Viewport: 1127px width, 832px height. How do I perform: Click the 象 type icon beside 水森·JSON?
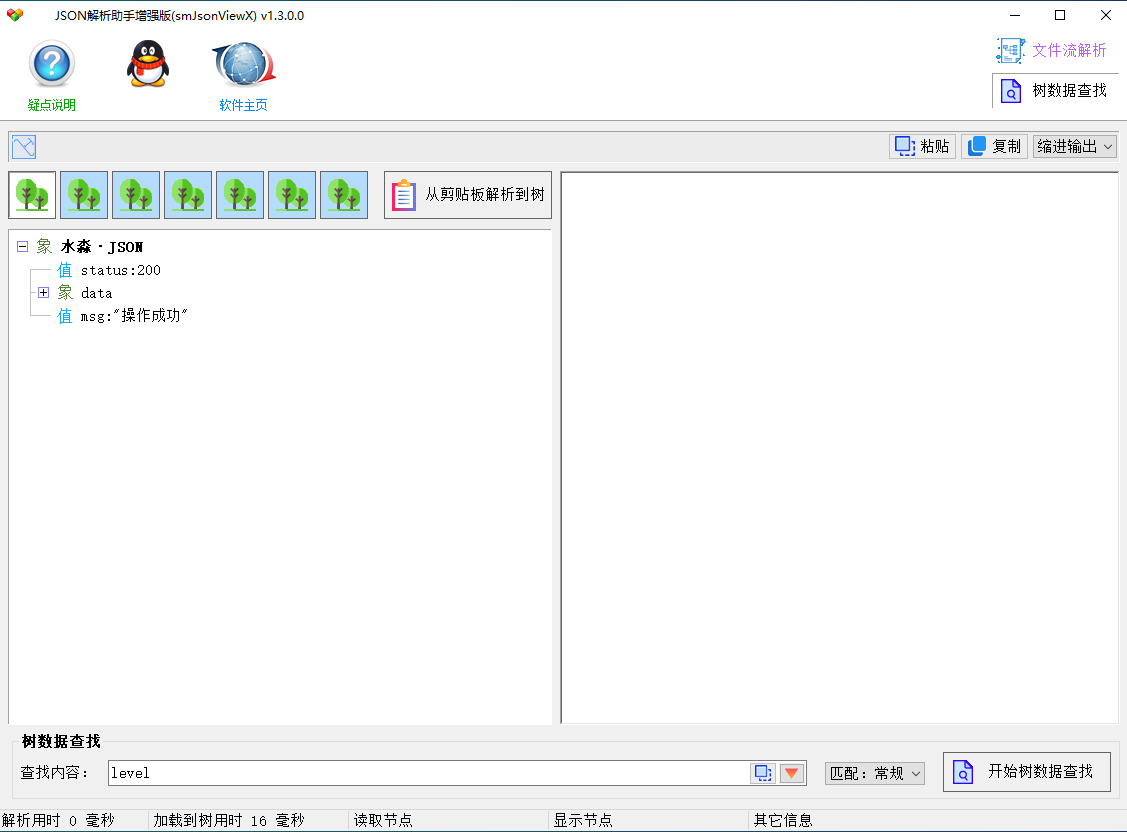45,247
